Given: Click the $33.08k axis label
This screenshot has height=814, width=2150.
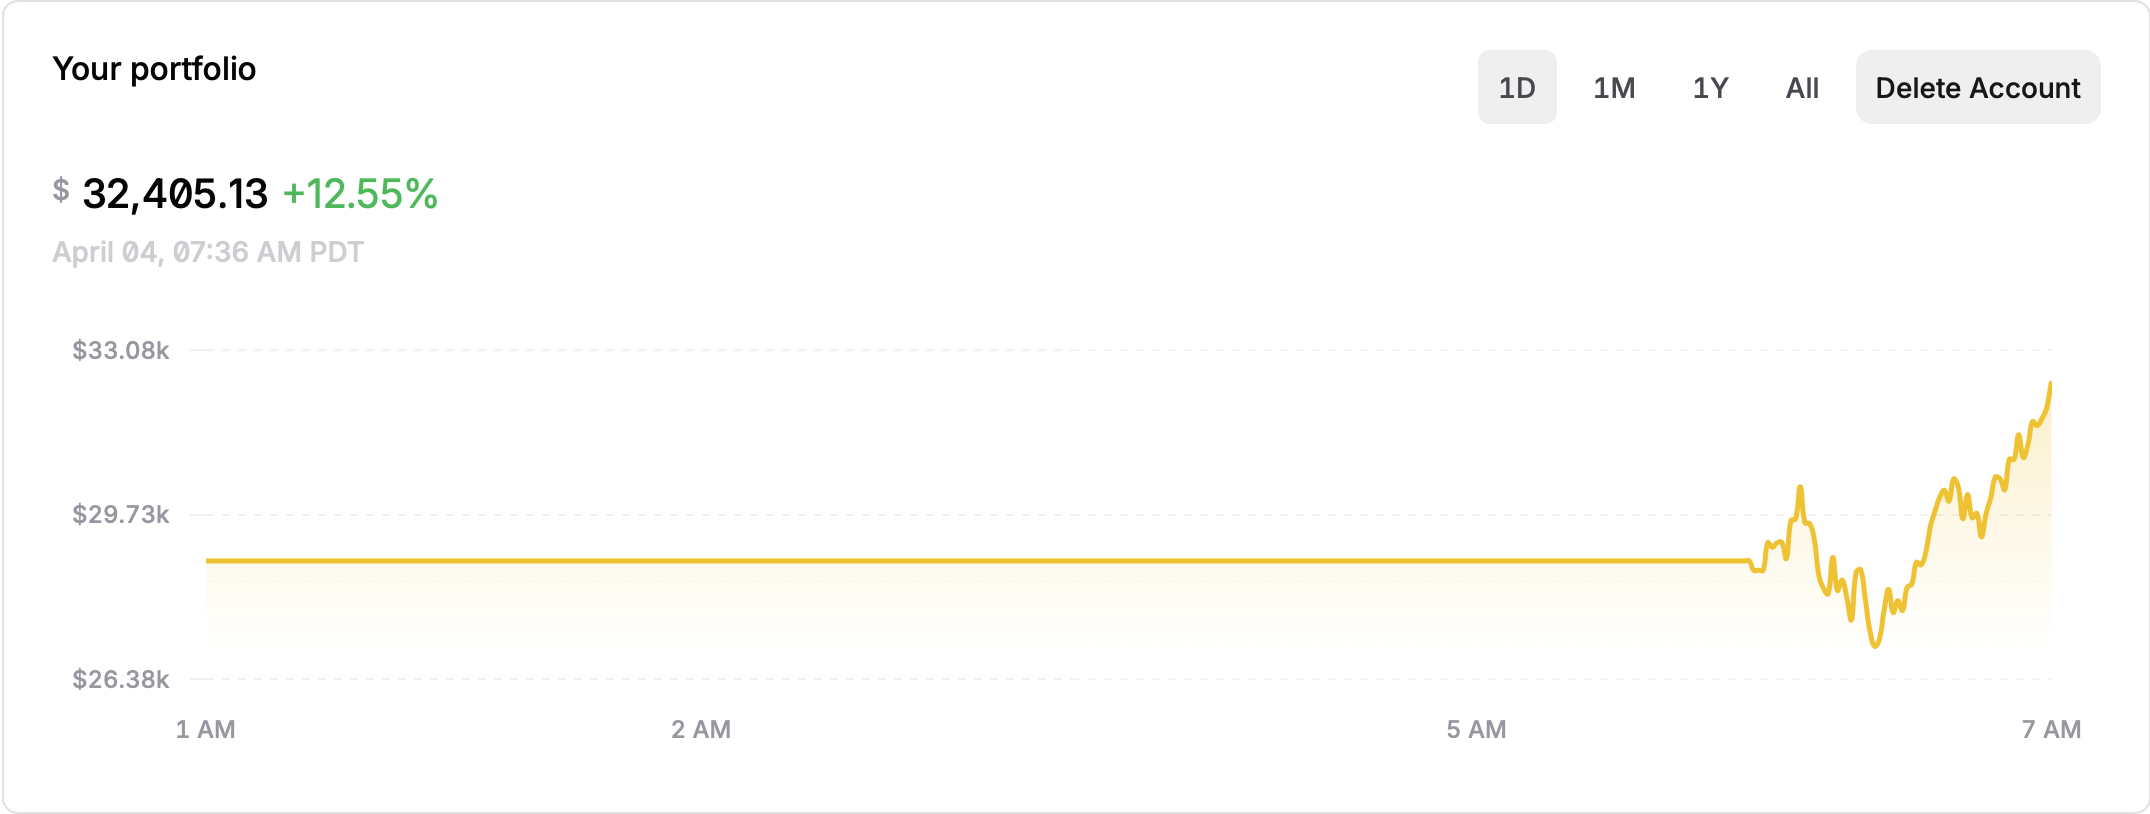Looking at the screenshot, I should (121, 350).
